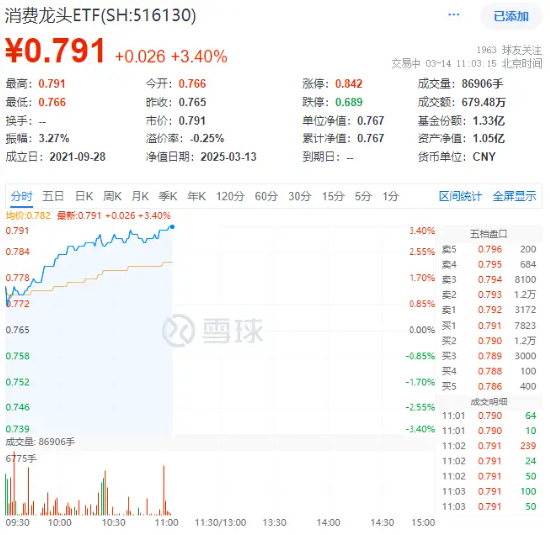Click the 11:03 trade with volume 100
Screen dimensions: 550x535
(489, 491)
